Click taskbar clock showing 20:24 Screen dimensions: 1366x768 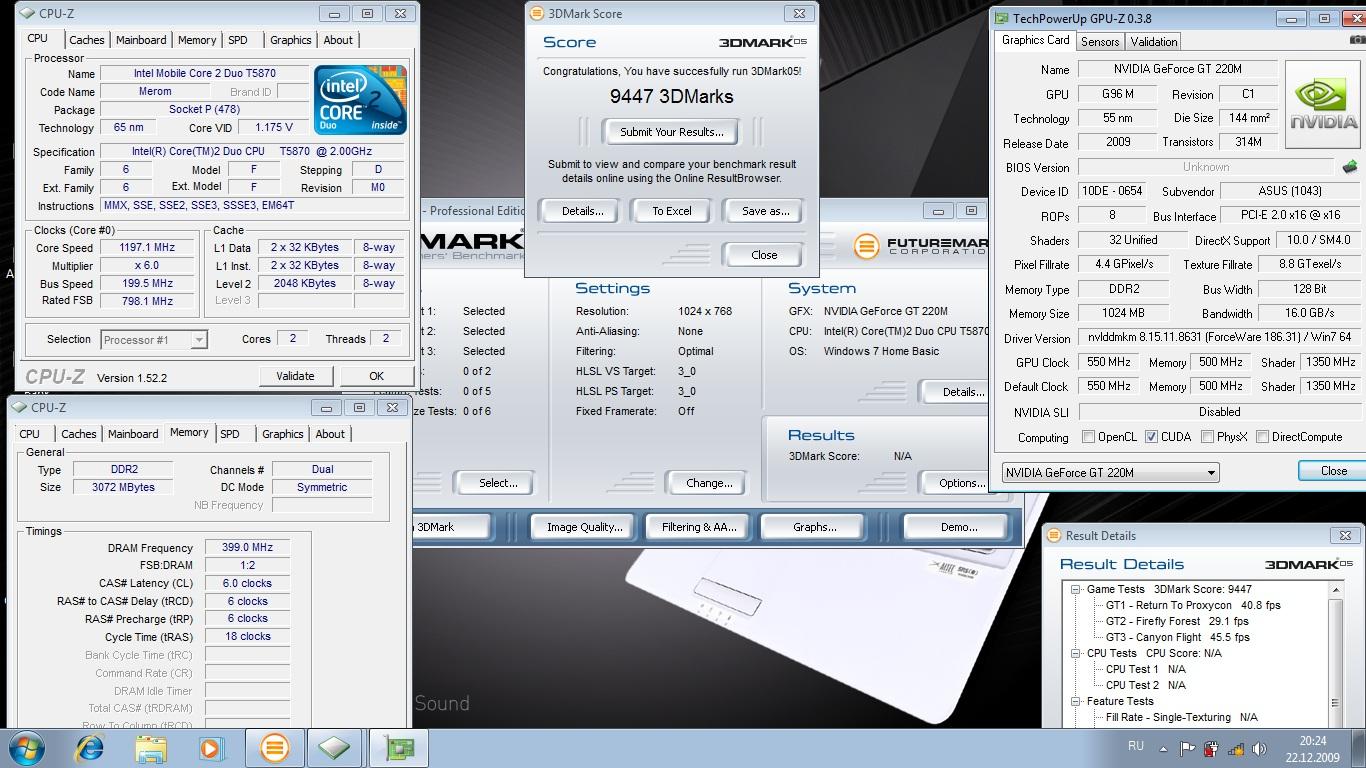click(x=1313, y=748)
